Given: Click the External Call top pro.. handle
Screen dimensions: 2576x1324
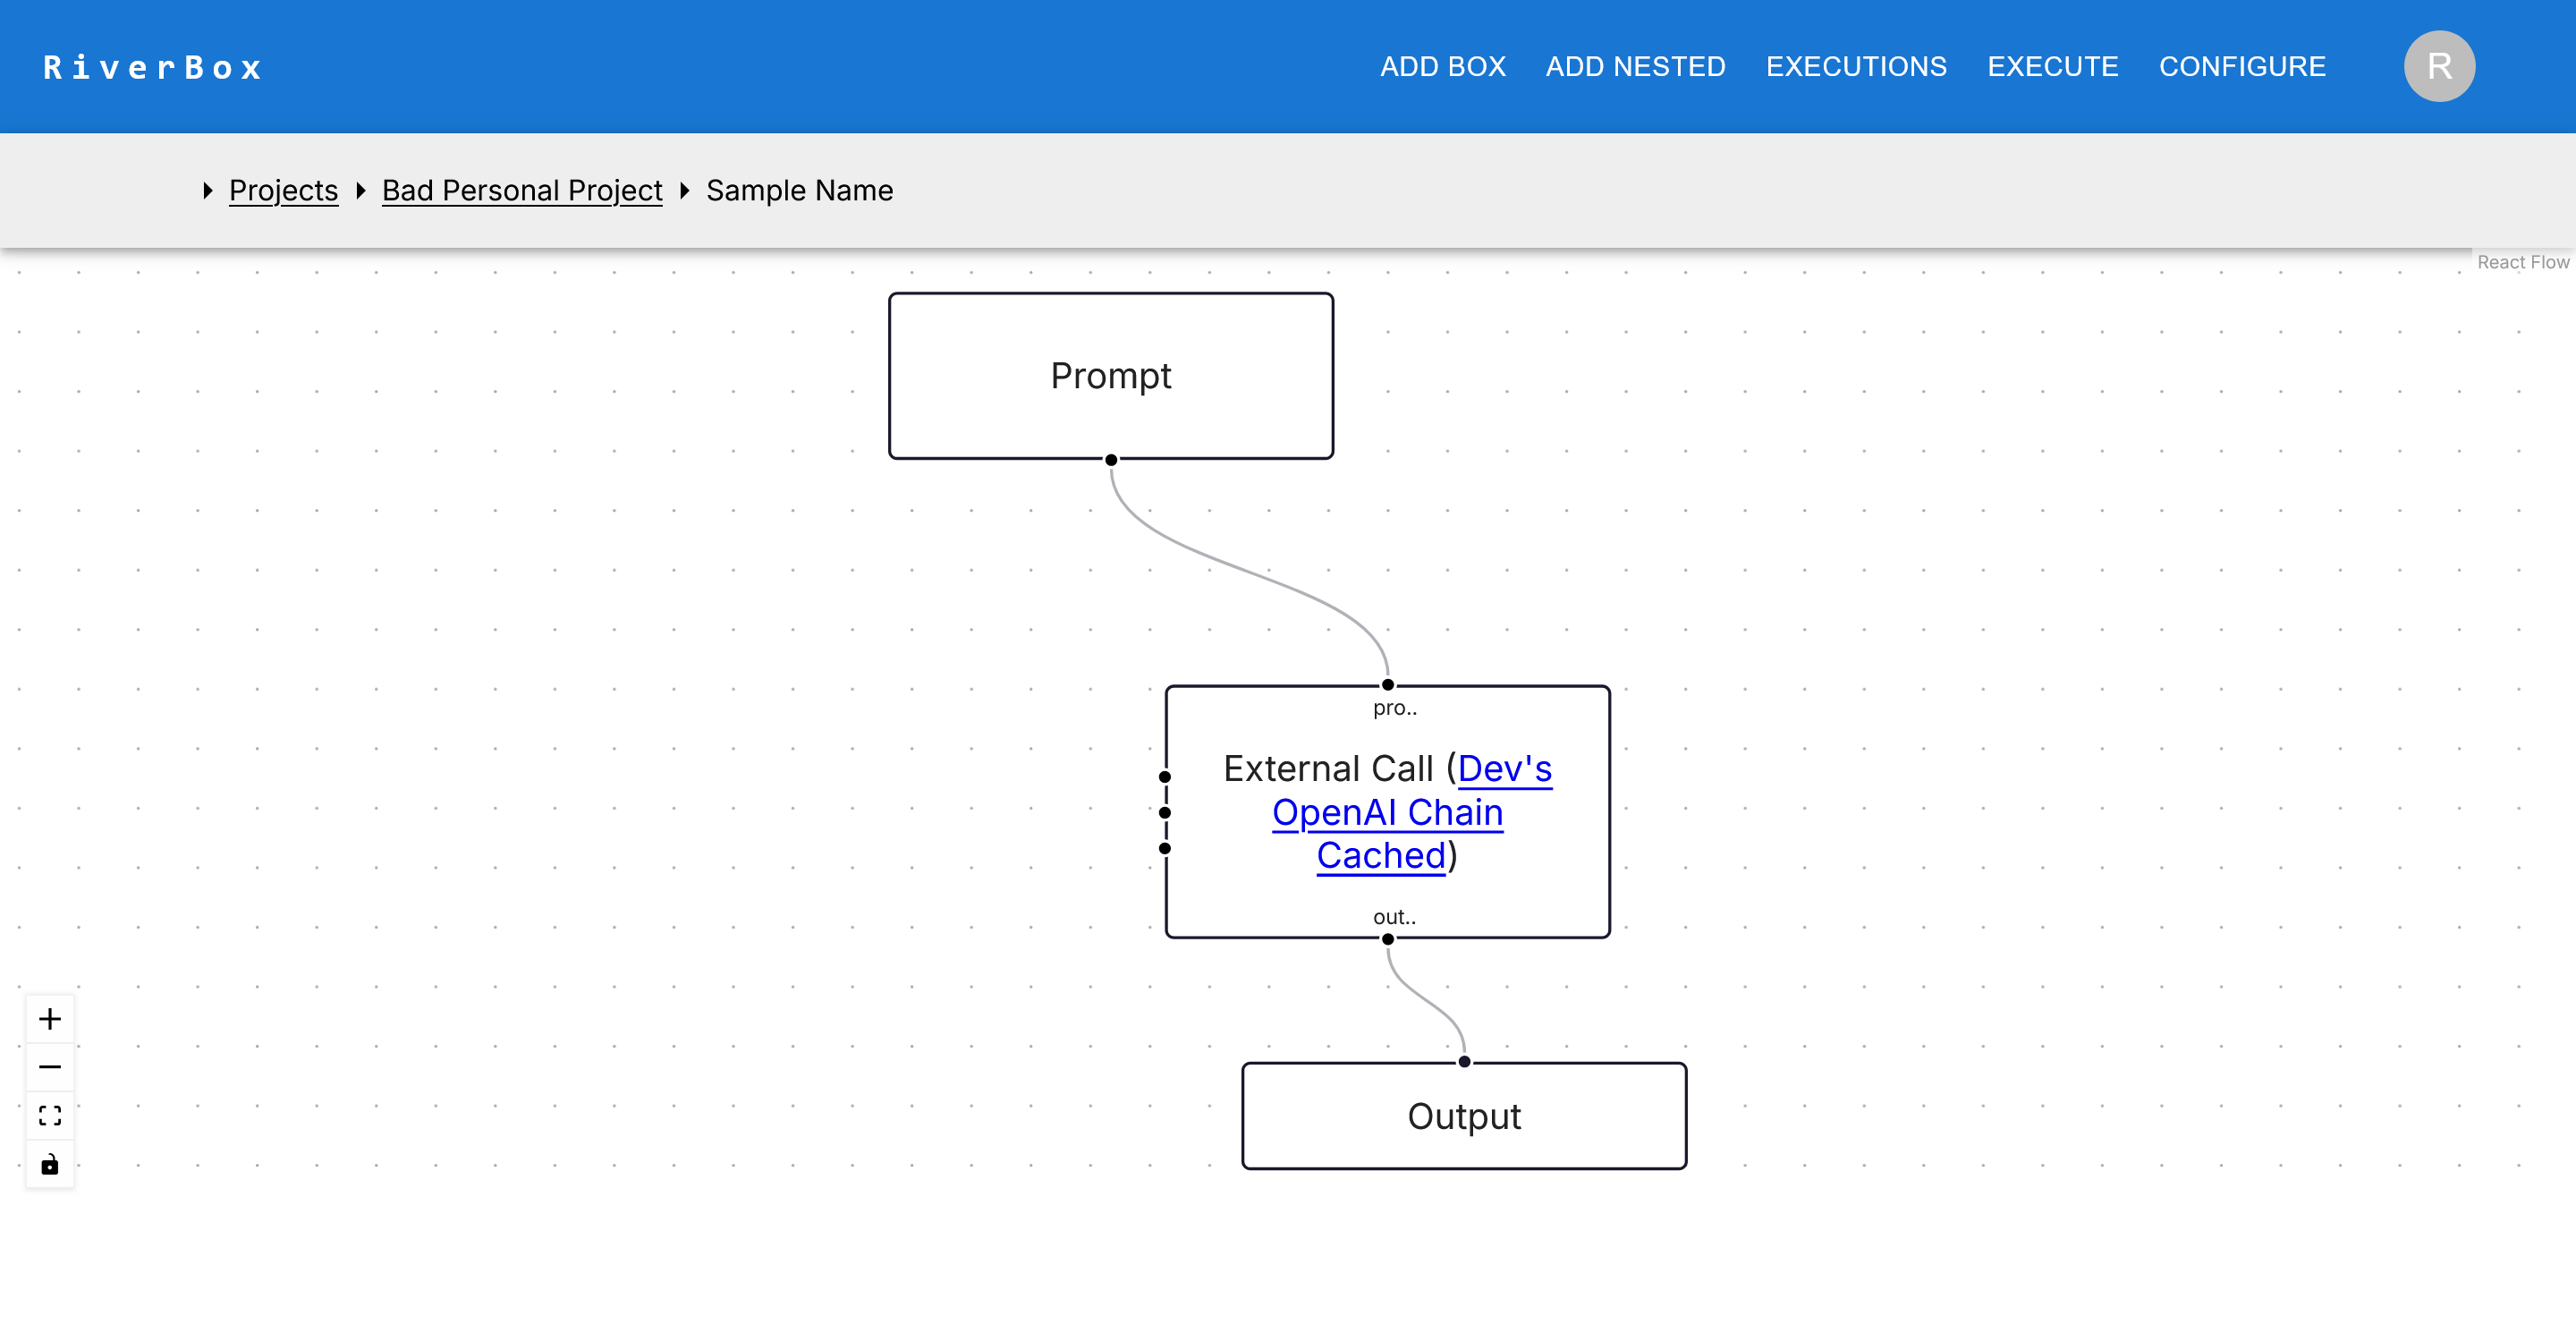Looking at the screenshot, I should pos(1388,685).
